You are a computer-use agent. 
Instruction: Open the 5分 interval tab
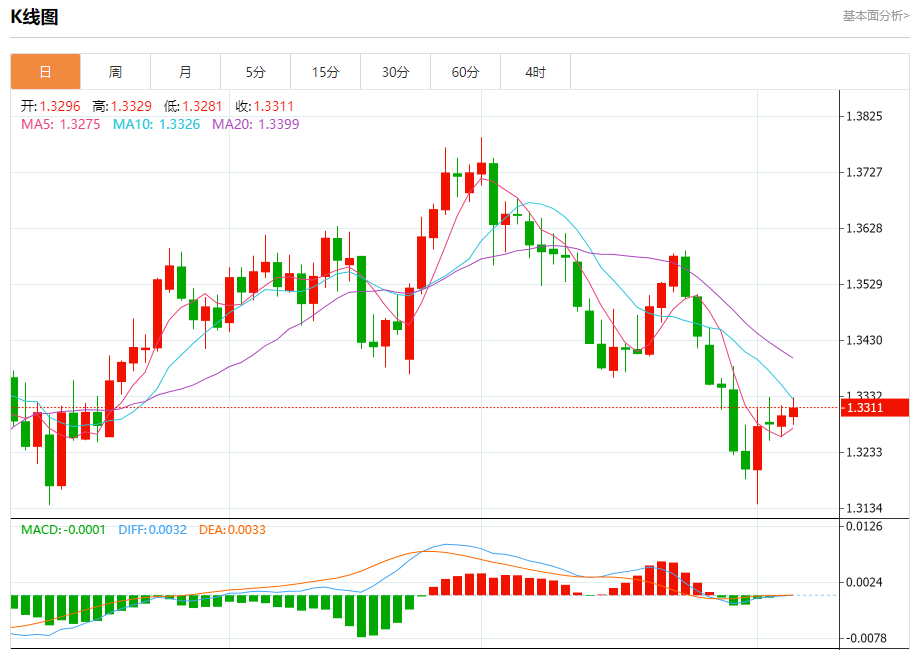click(x=256, y=72)
